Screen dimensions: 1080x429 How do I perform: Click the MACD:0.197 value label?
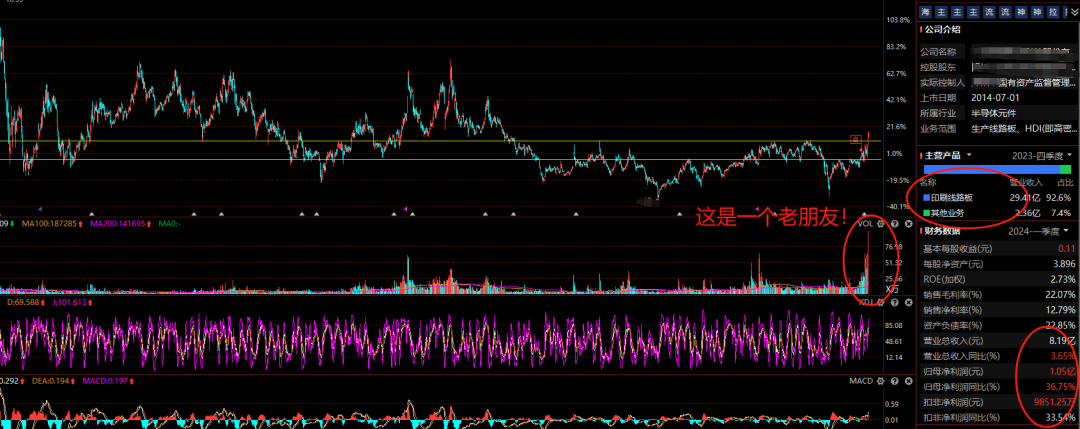coord(103,380)
